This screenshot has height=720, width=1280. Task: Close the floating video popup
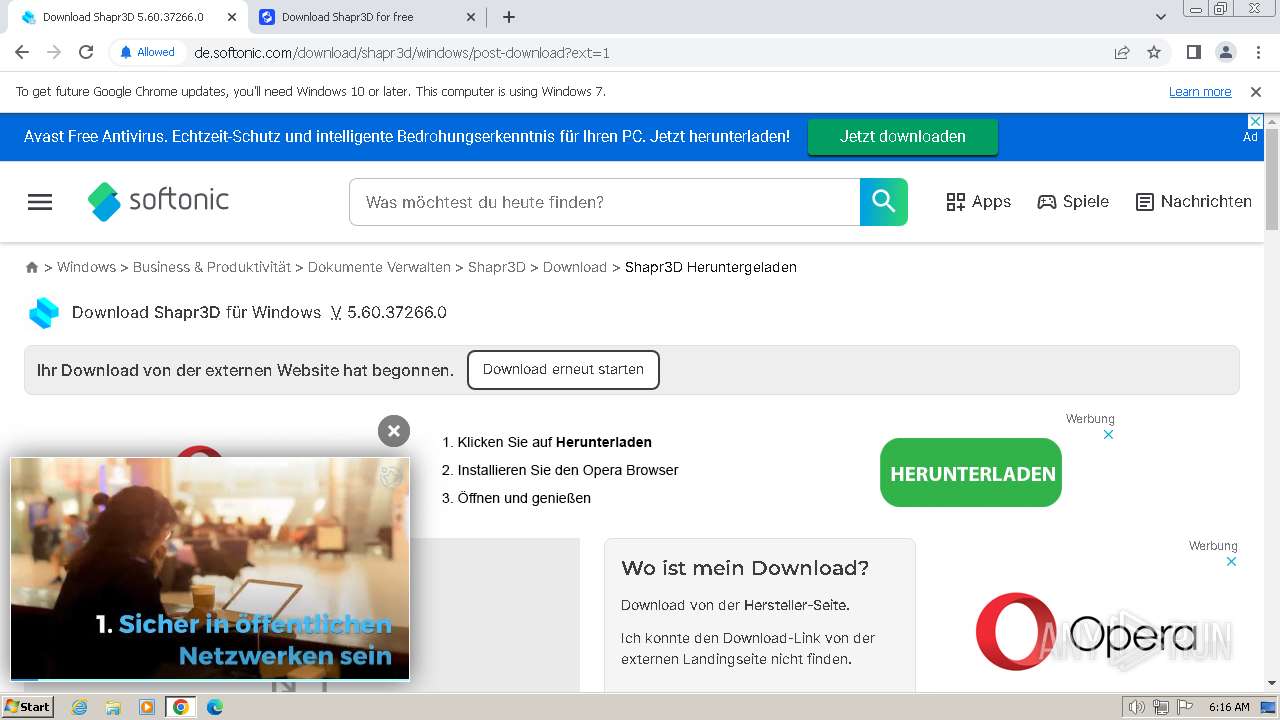click(394, 431)
